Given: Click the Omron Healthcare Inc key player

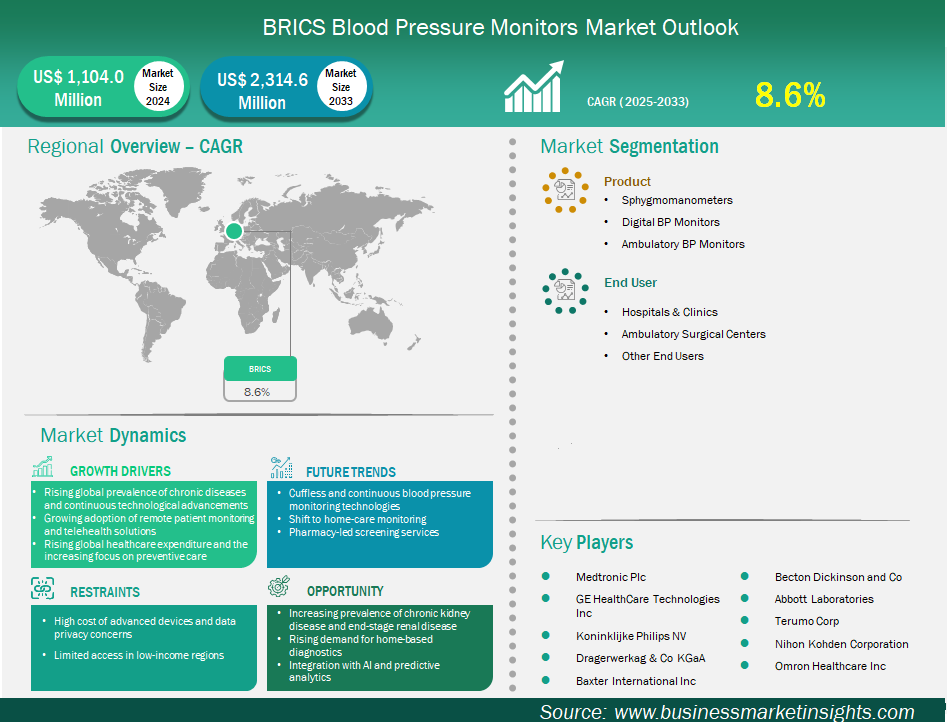Looking at the screenshot, I should [830, 666].
